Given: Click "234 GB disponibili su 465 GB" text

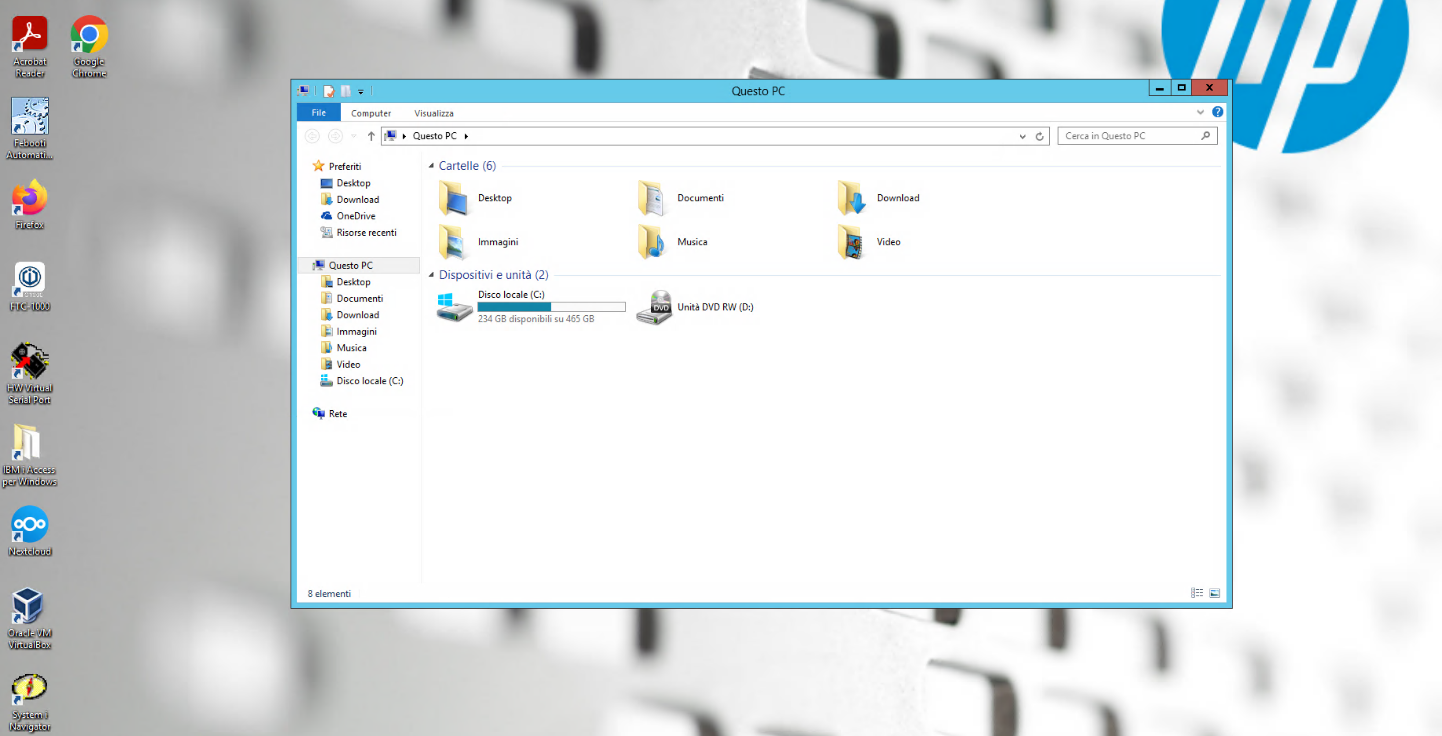Looking at the screenshot, I should pos(536,319).
